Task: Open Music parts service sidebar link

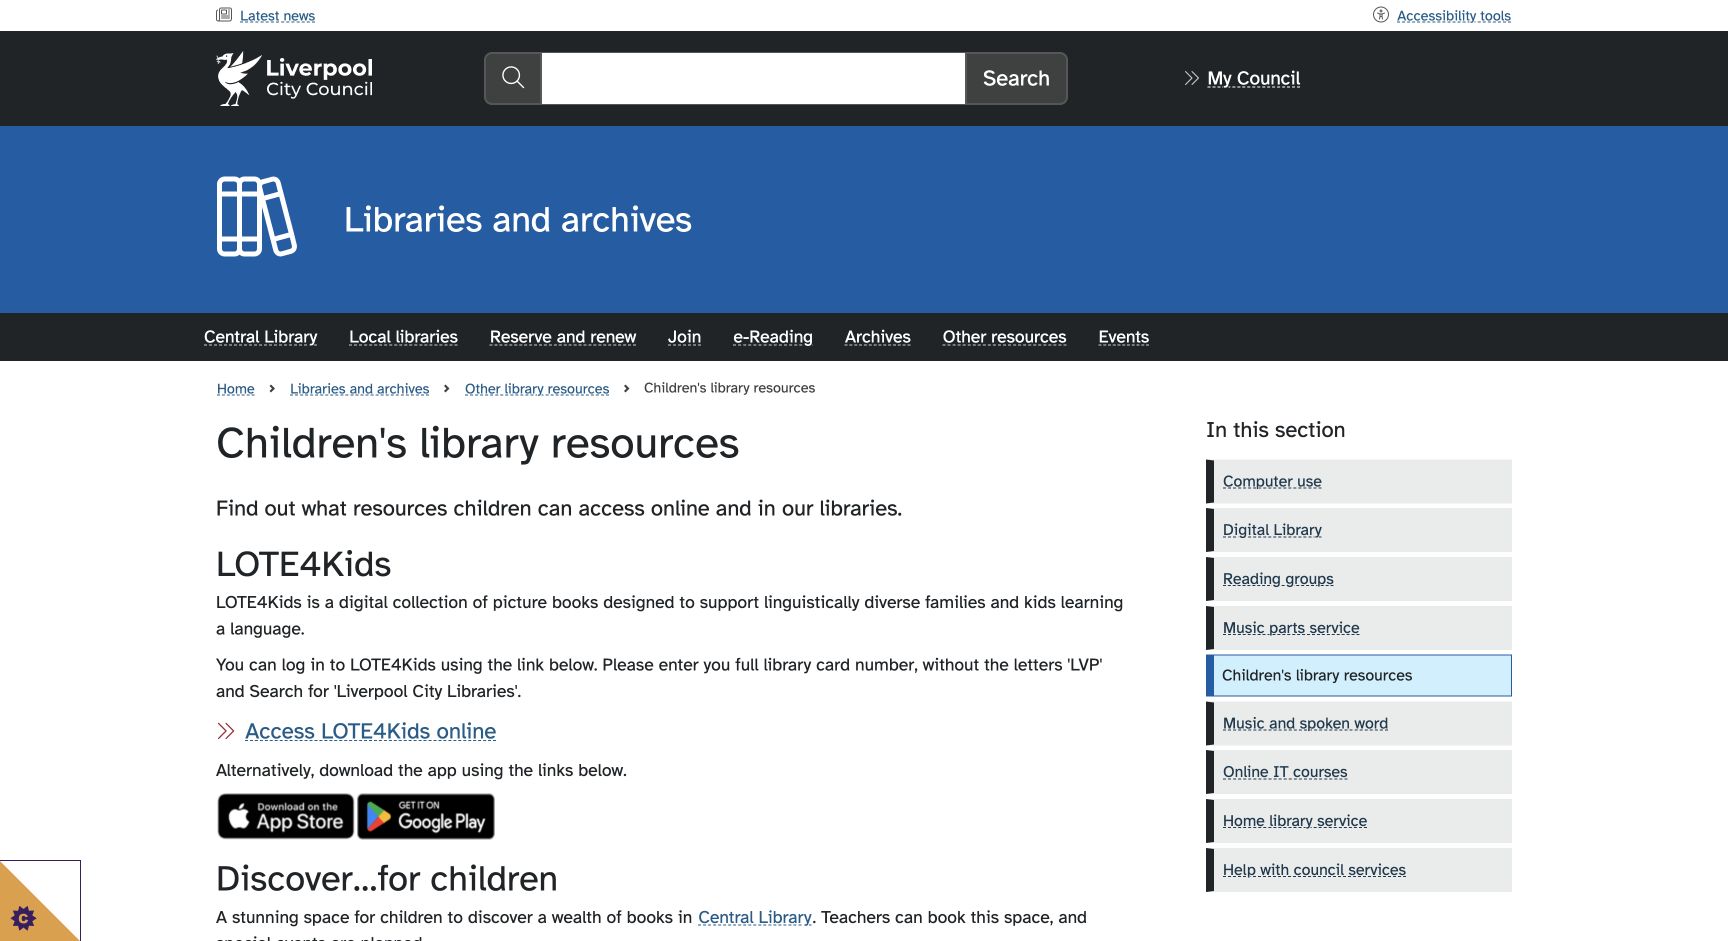Action: coord(1359,628)
